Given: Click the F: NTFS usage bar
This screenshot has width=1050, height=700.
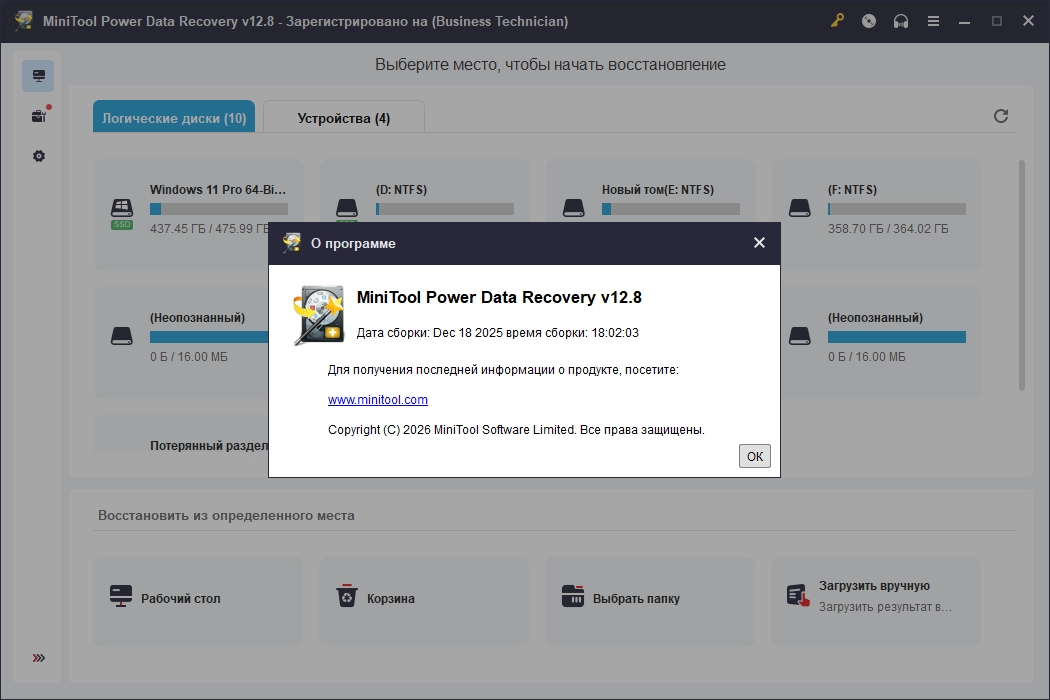Looking at the screenshot, I should [x=897, y=209].
